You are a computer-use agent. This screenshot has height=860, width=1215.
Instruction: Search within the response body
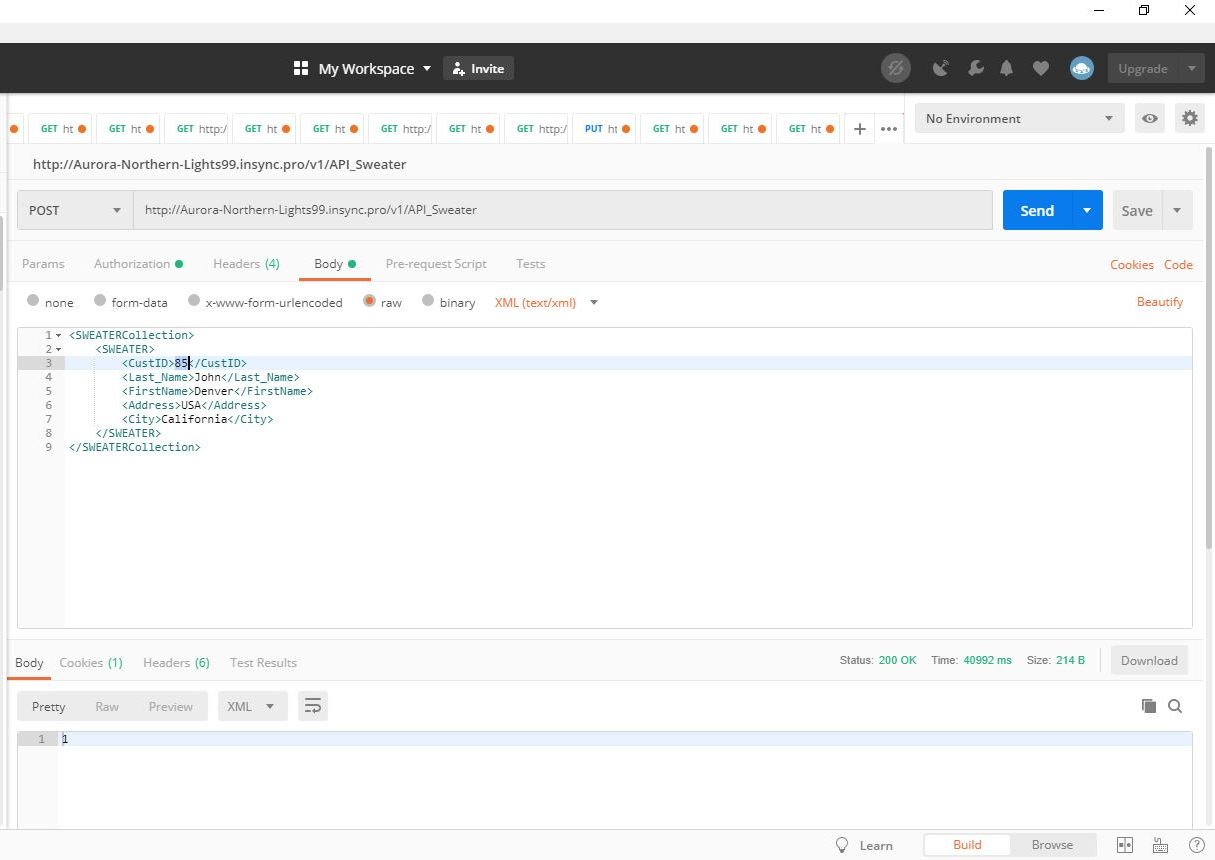[1175, 706]
